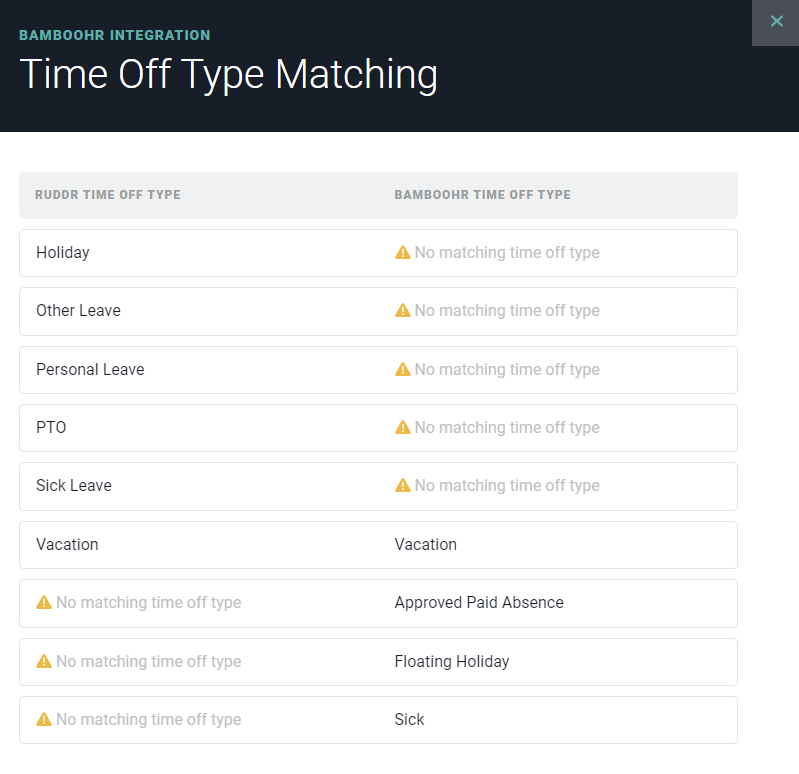The height and width of the screenshot is (774, 799).
Task: Click the Approved Paid Absence entry
Action: [x=479, y=603]
